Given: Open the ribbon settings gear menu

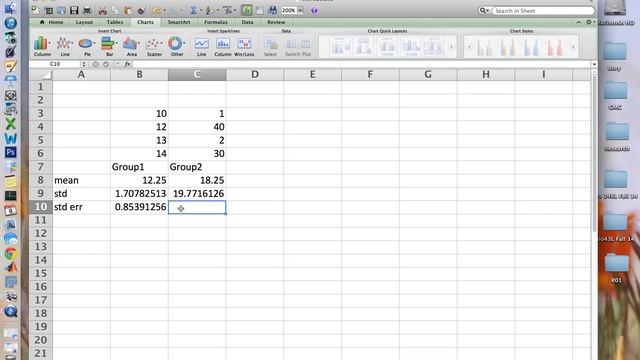Looking at the screenshot, I should 590,22.
